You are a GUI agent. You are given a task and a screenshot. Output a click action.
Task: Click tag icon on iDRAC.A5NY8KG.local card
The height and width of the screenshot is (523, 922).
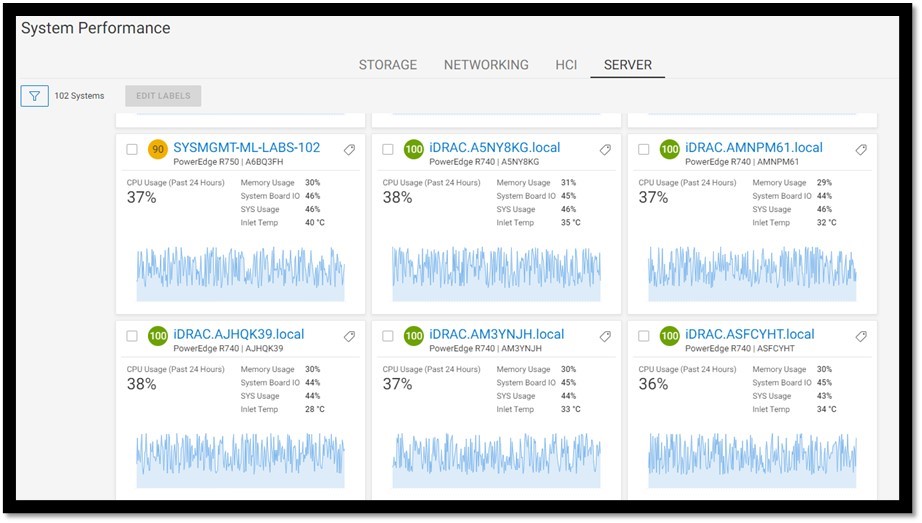coord(605,150)
